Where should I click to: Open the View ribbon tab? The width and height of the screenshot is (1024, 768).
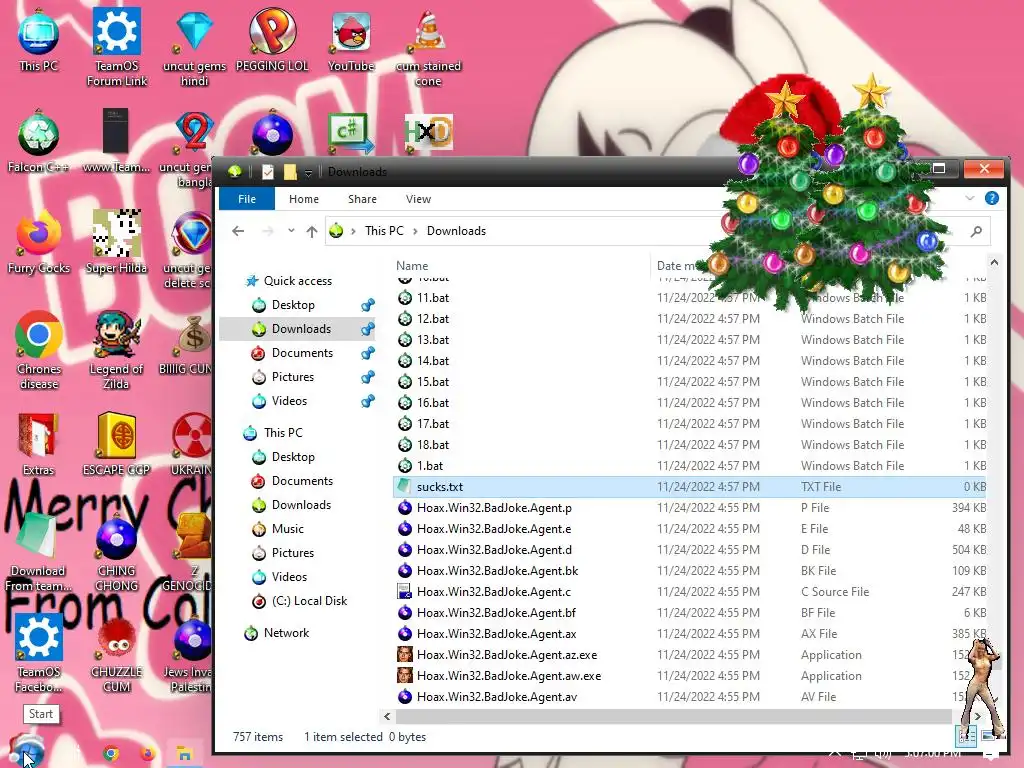(418, 199)
